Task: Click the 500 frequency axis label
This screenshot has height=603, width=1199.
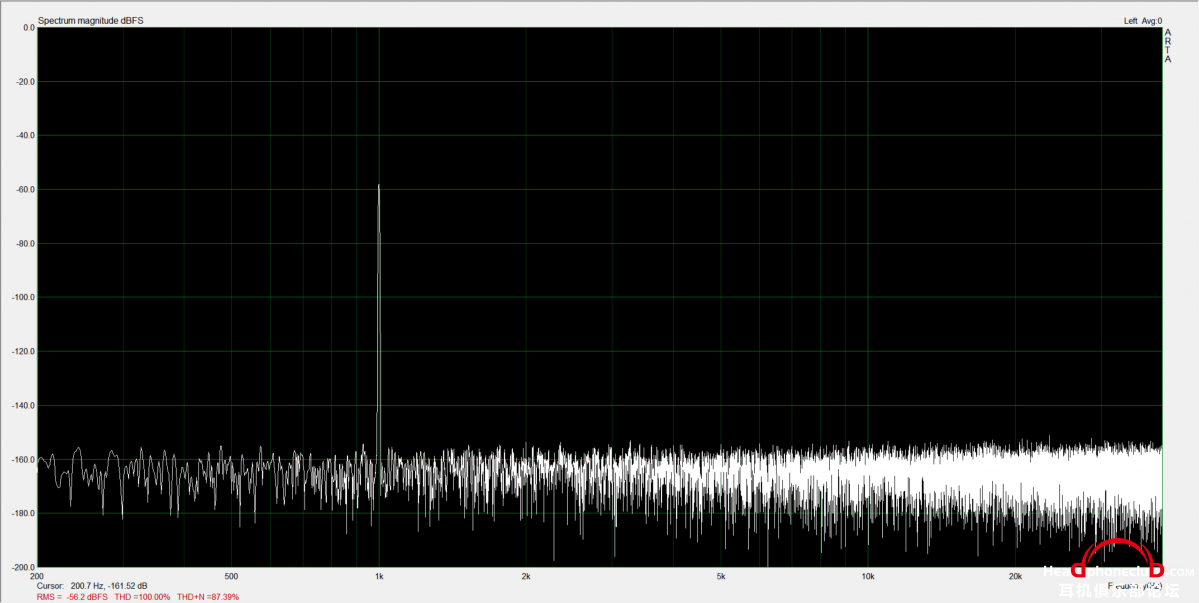Action: 232,575
